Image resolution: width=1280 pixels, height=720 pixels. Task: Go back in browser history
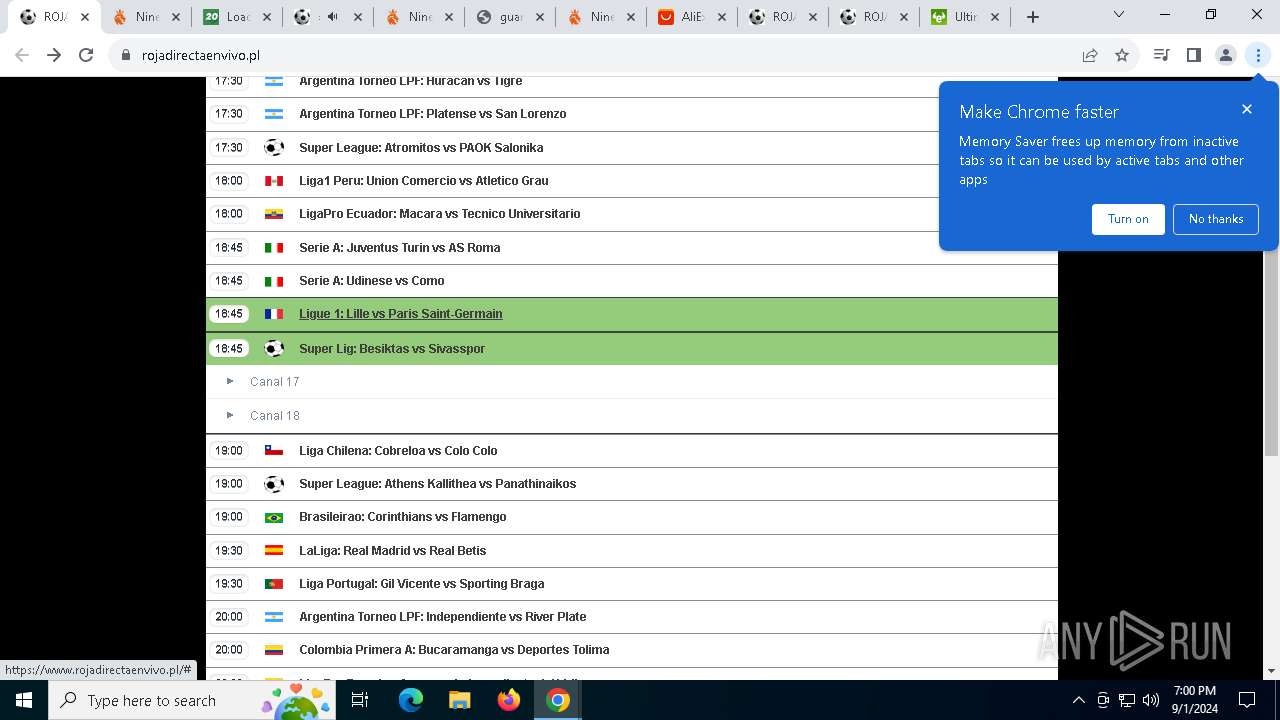point(22,55)
